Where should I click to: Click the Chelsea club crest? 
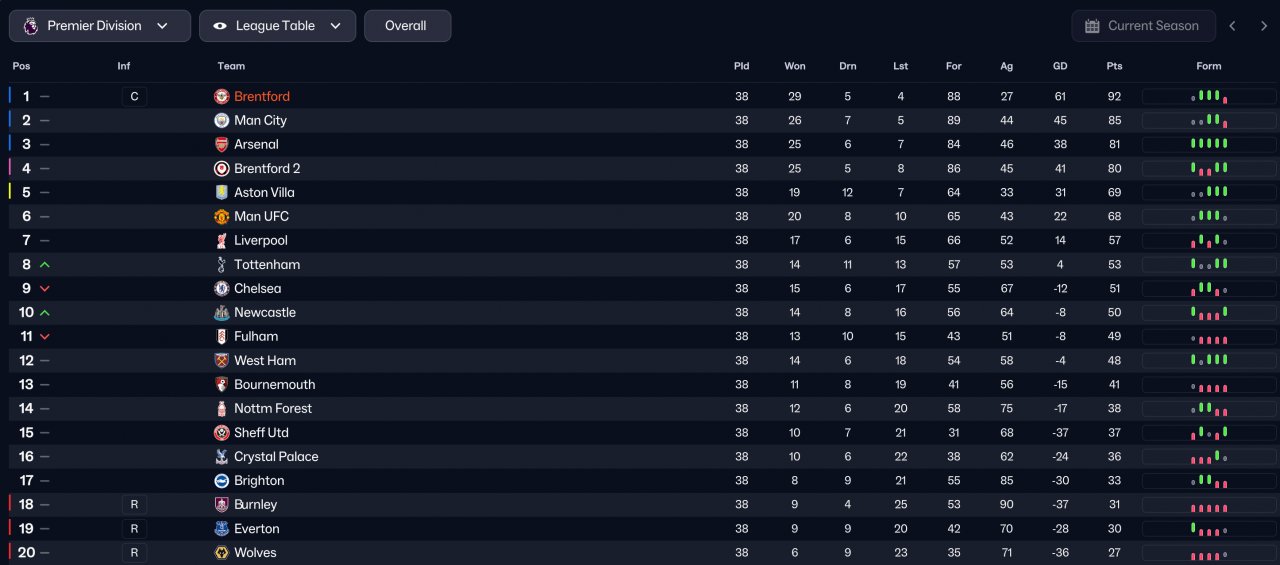click(x=222, y=289)
